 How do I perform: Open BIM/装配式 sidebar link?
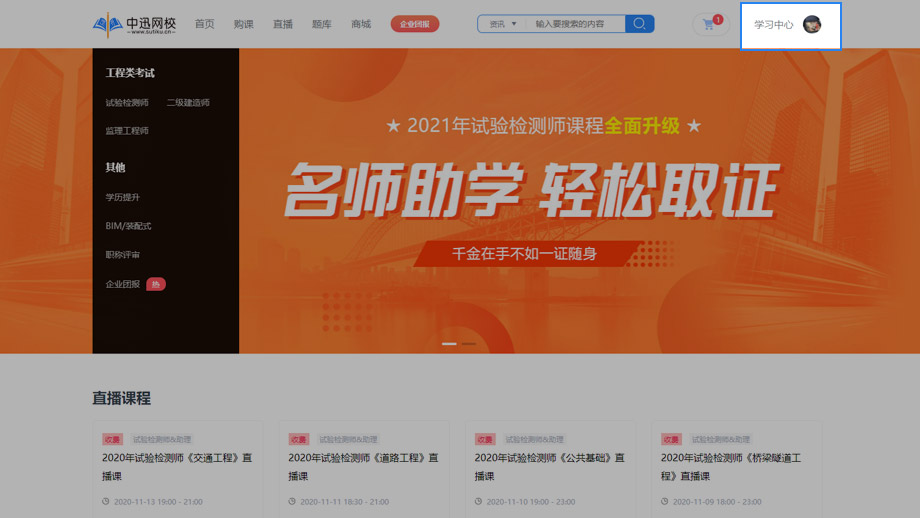(x=129, y=226)
